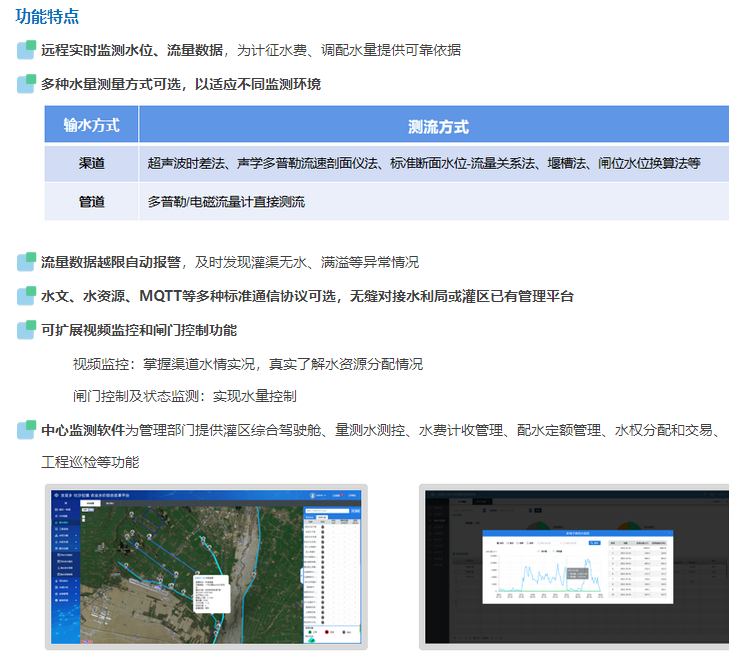The height and width of the screenshot is (668, 750).
Task: Open the satellite map platform screenshot
Action: (x=205, y=566)
